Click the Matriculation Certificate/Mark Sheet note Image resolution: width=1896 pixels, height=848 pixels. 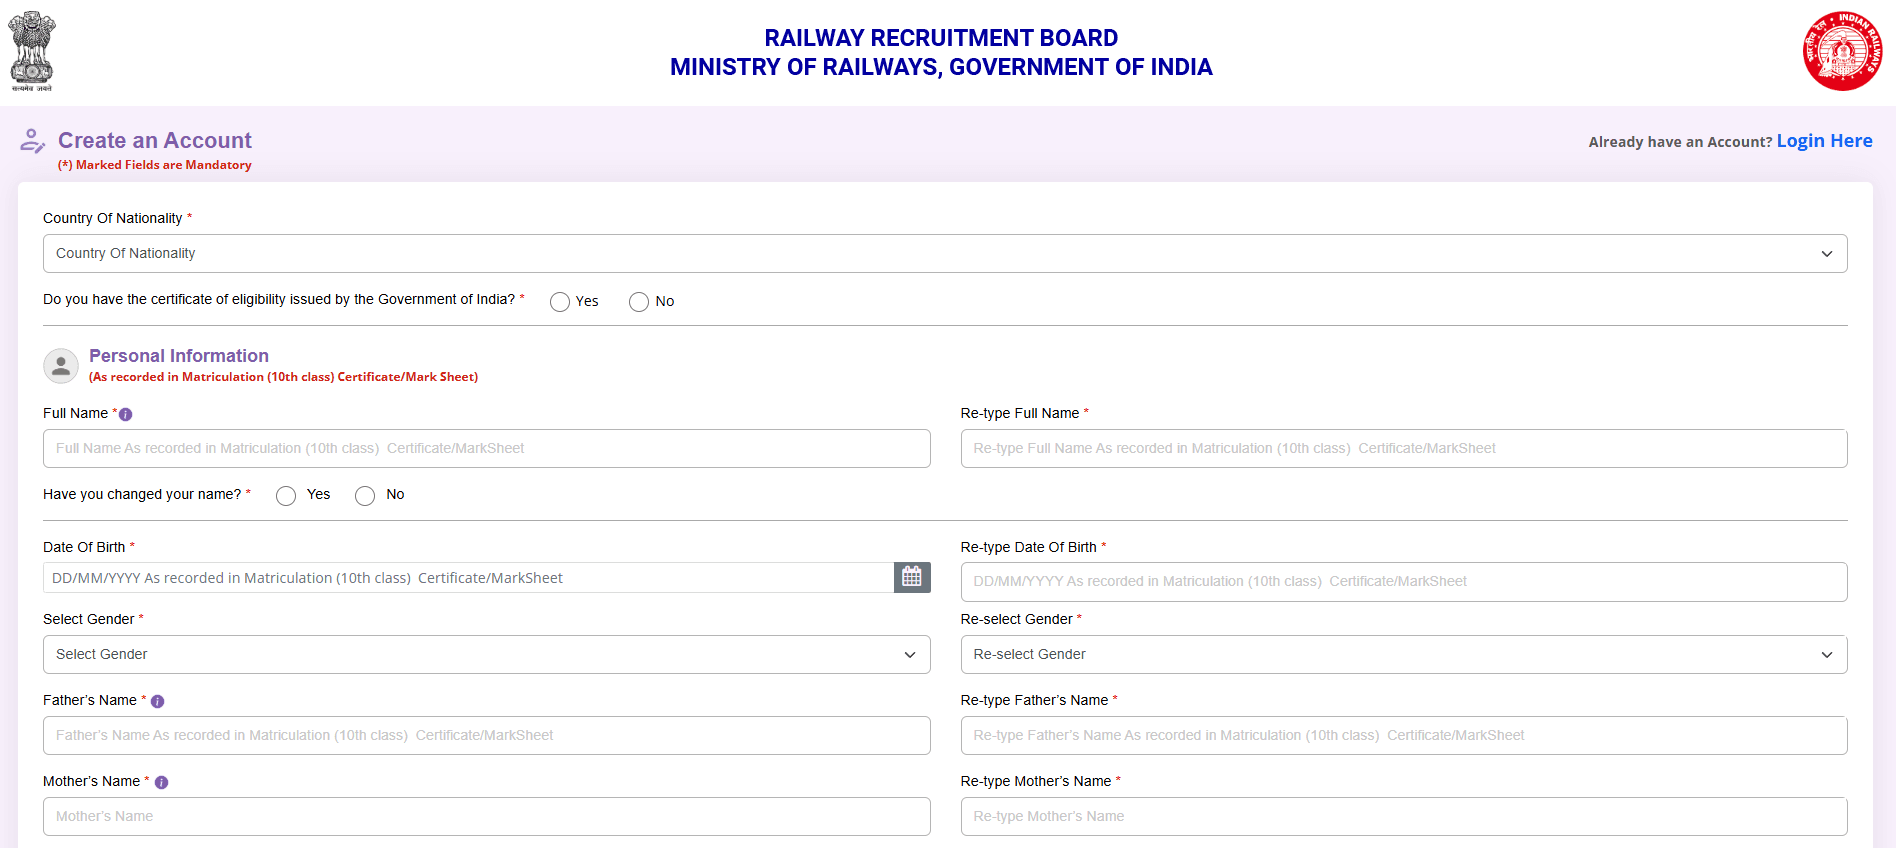coord(284,378)
